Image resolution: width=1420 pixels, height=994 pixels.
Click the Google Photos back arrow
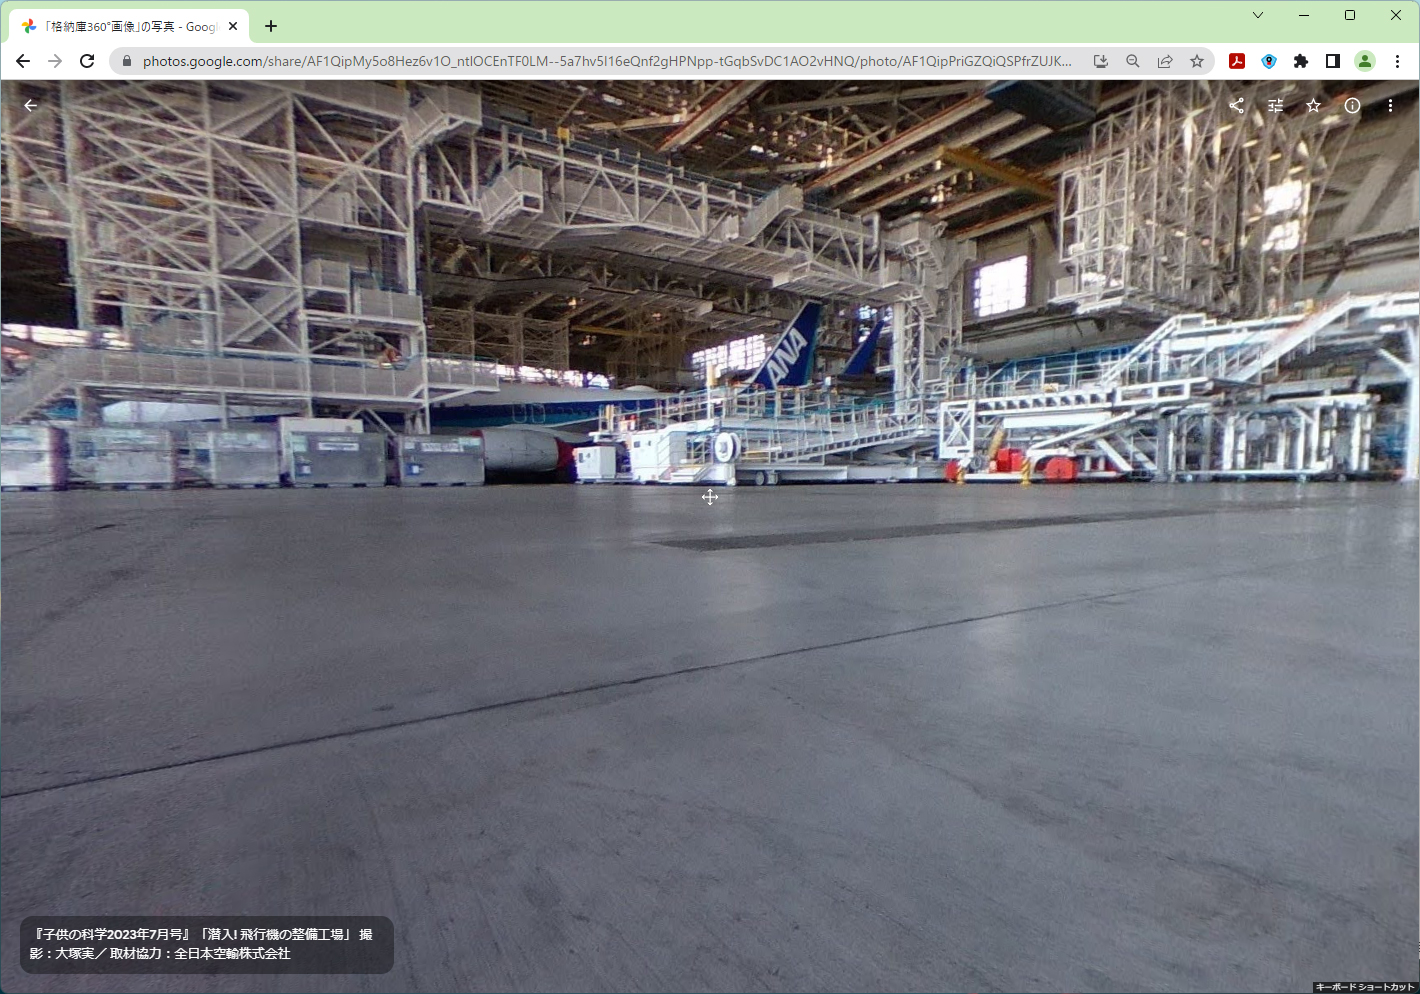(31, 105)
